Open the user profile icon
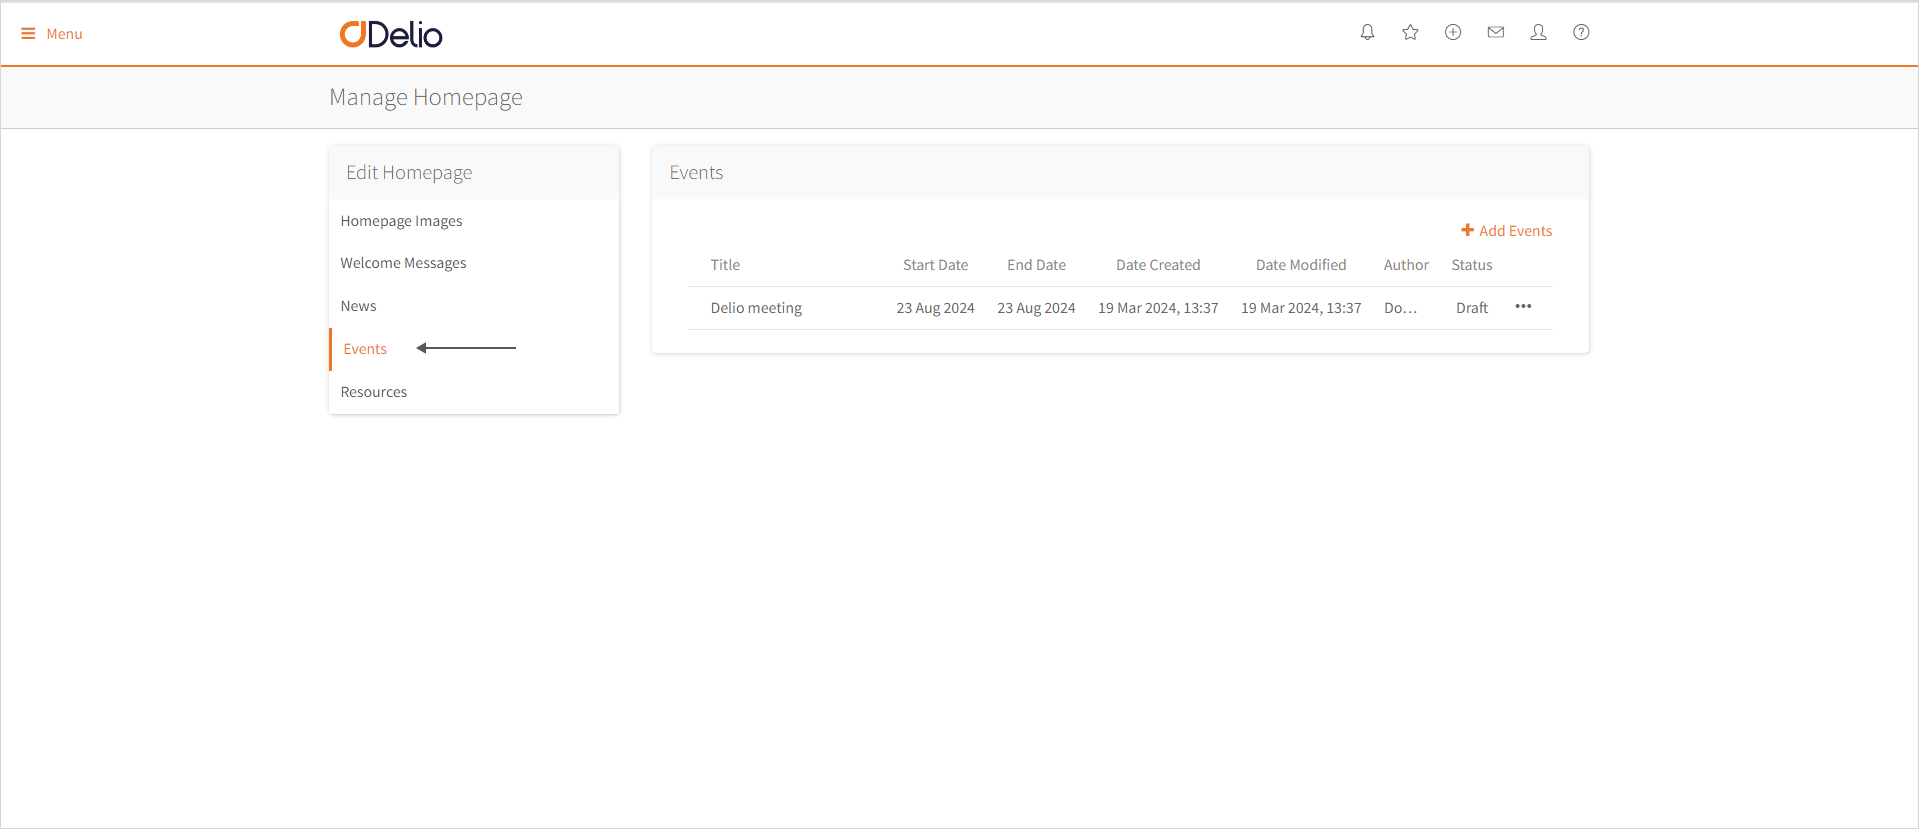This screenshot has width=1919, height=829. tap(1538, 32)
